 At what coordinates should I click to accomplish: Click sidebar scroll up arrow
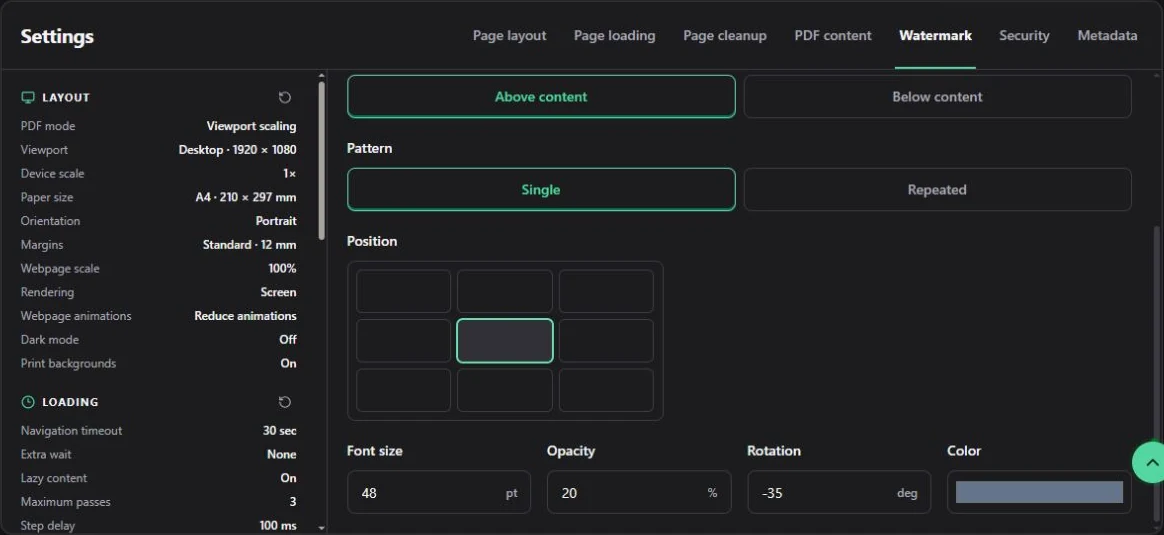coord(321,76)
